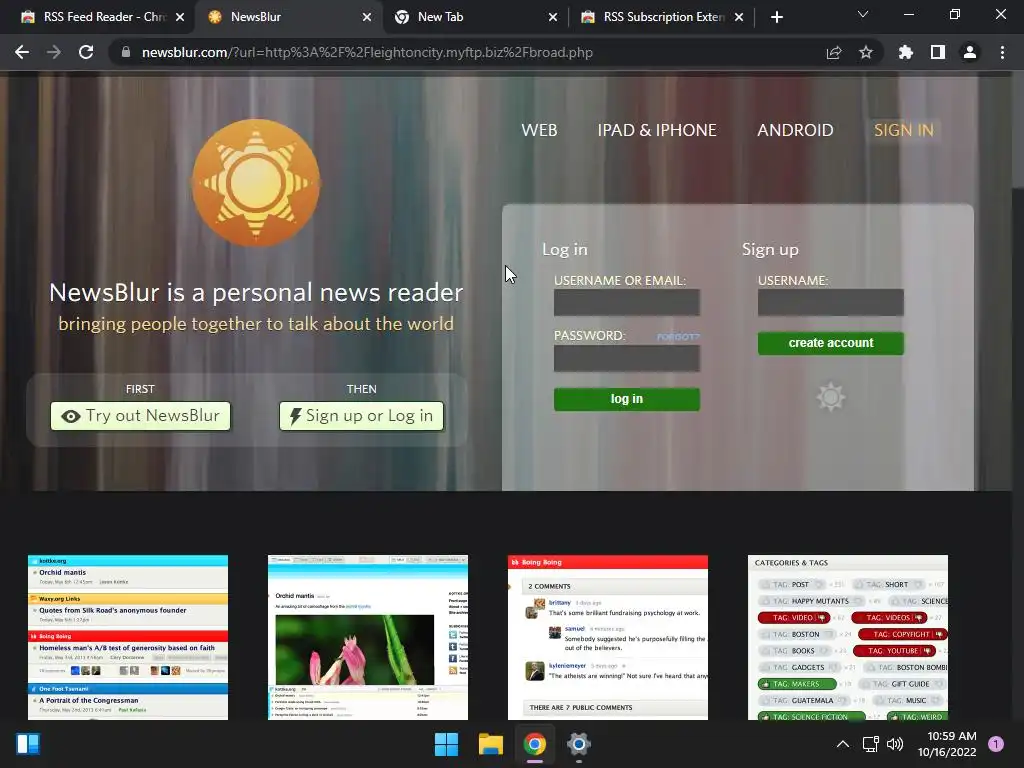Reload the NewsBlur page
1024x768 pixels.
coord(86,52)
